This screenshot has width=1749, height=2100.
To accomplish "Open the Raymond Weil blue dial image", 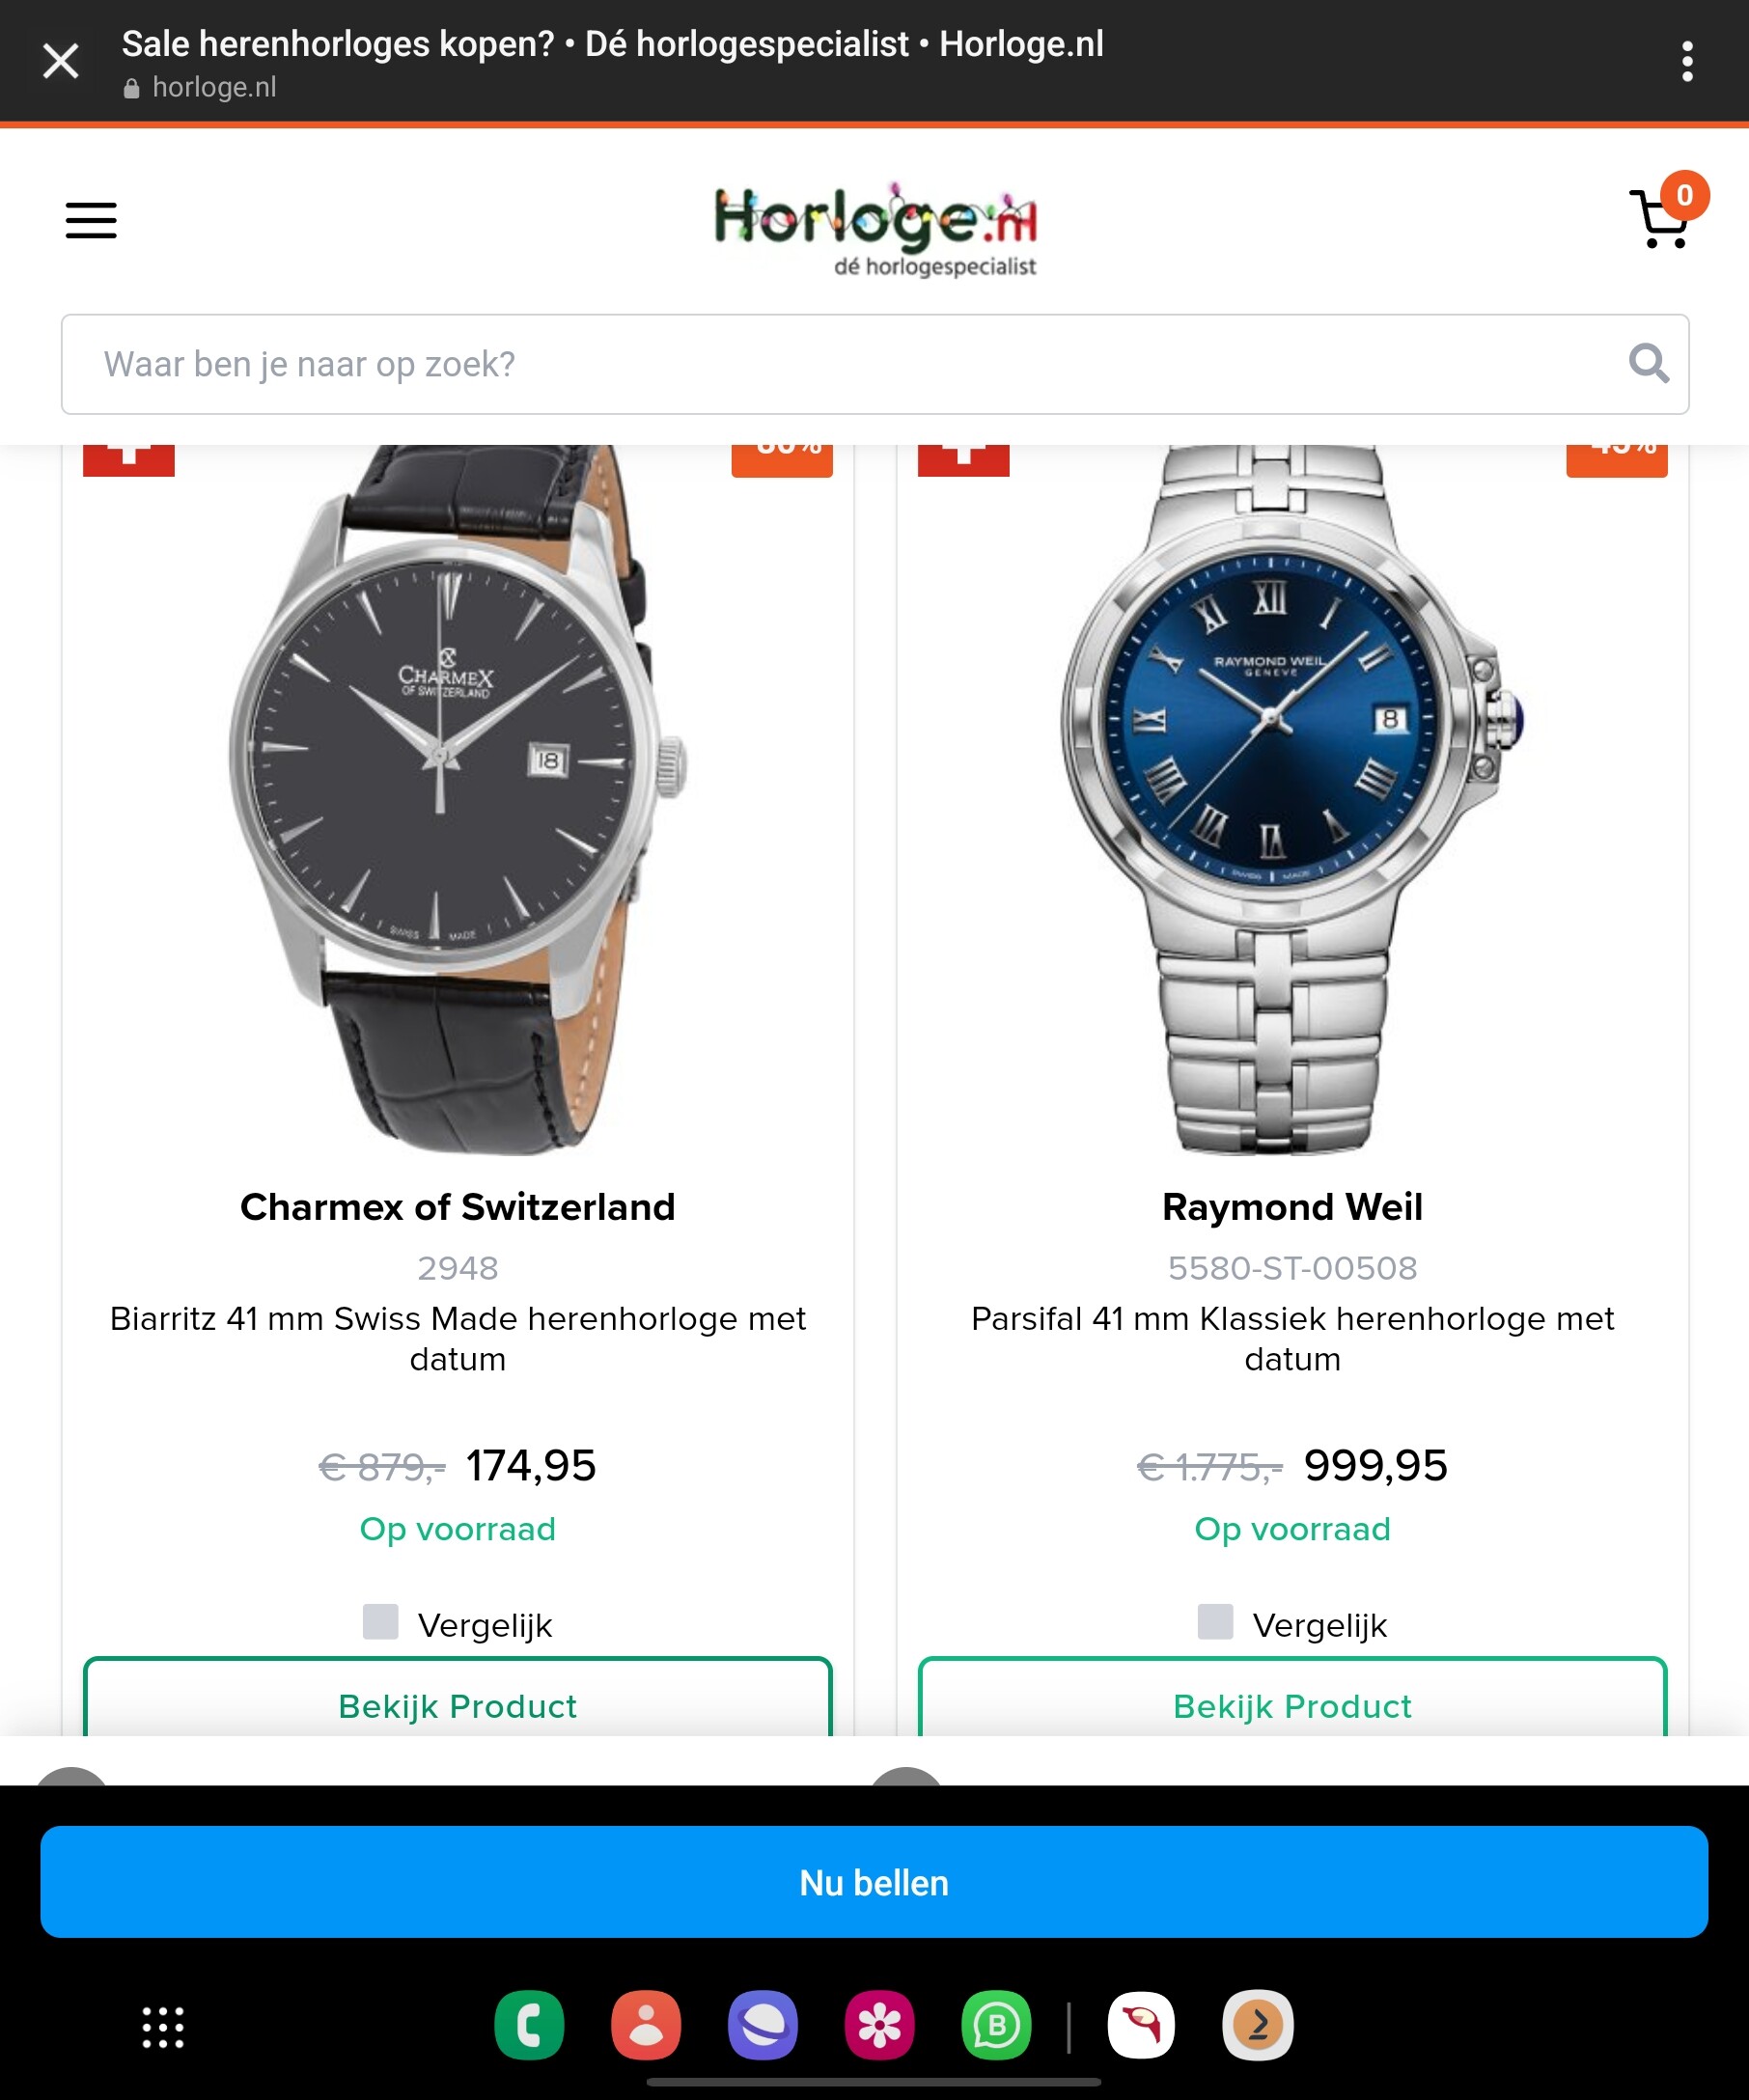I will (1293, 800).
